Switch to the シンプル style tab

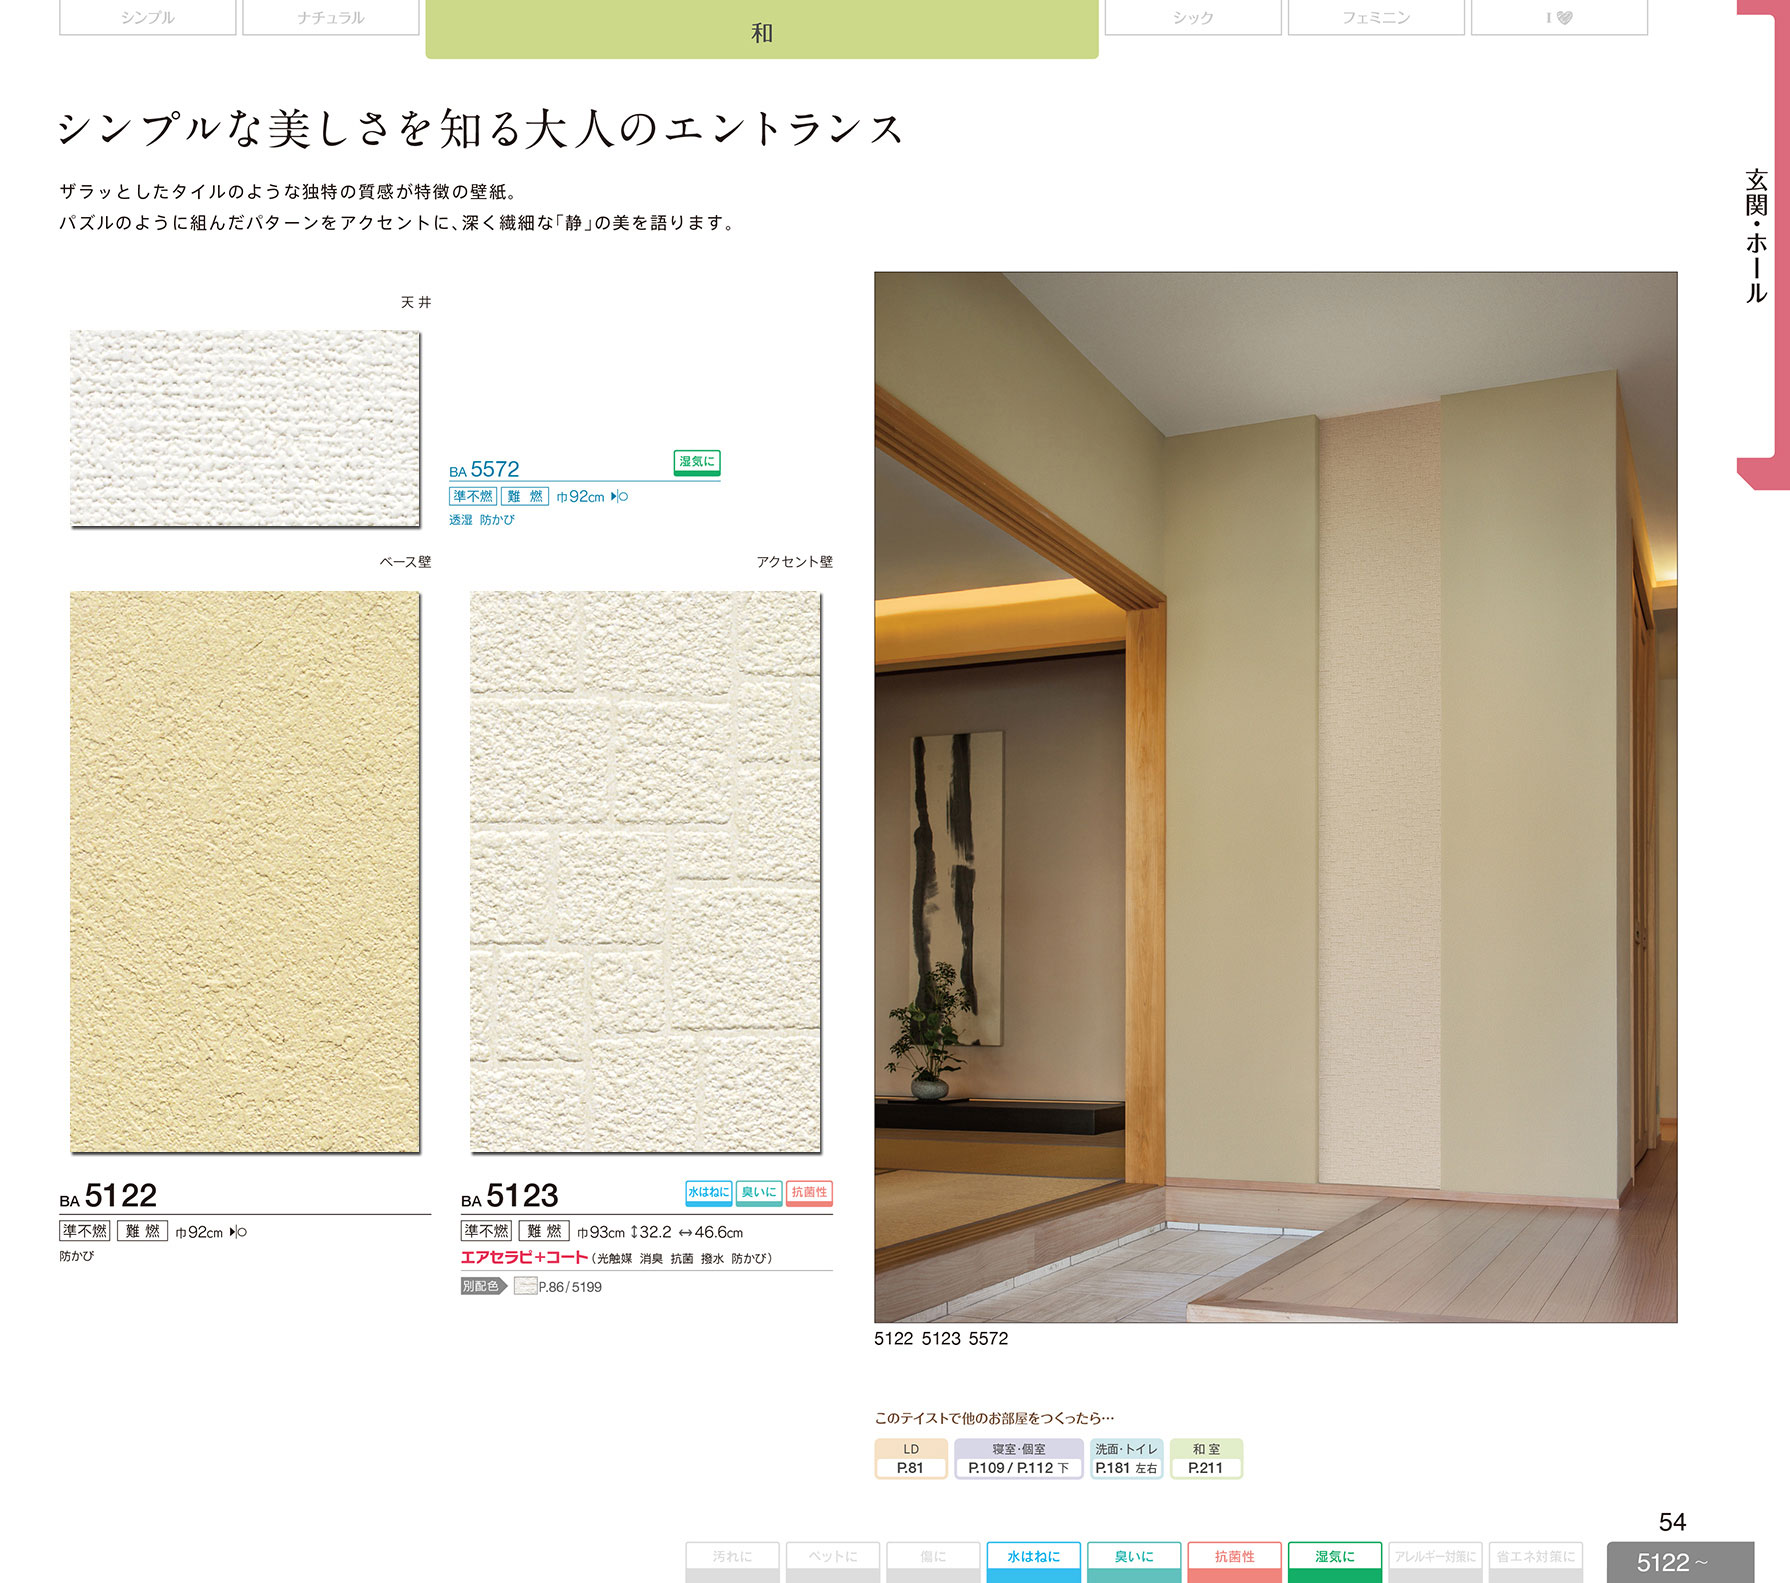pyautogui.click(x=147, y=18)
